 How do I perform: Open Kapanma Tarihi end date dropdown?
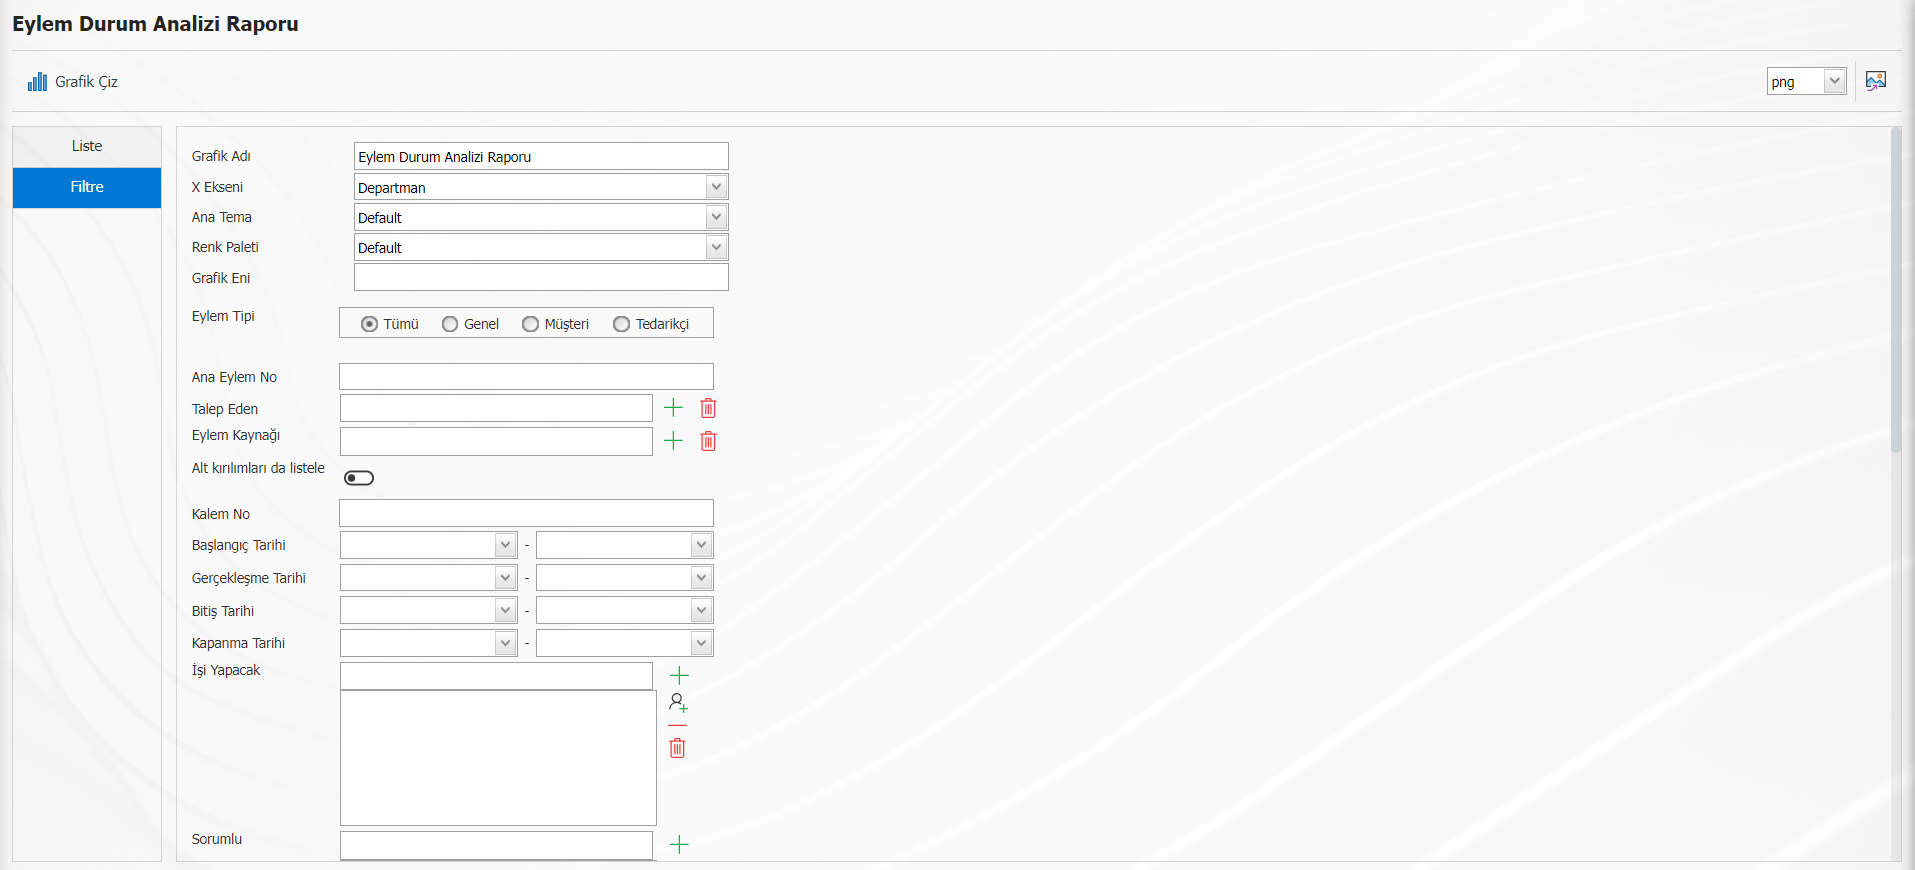701,643
